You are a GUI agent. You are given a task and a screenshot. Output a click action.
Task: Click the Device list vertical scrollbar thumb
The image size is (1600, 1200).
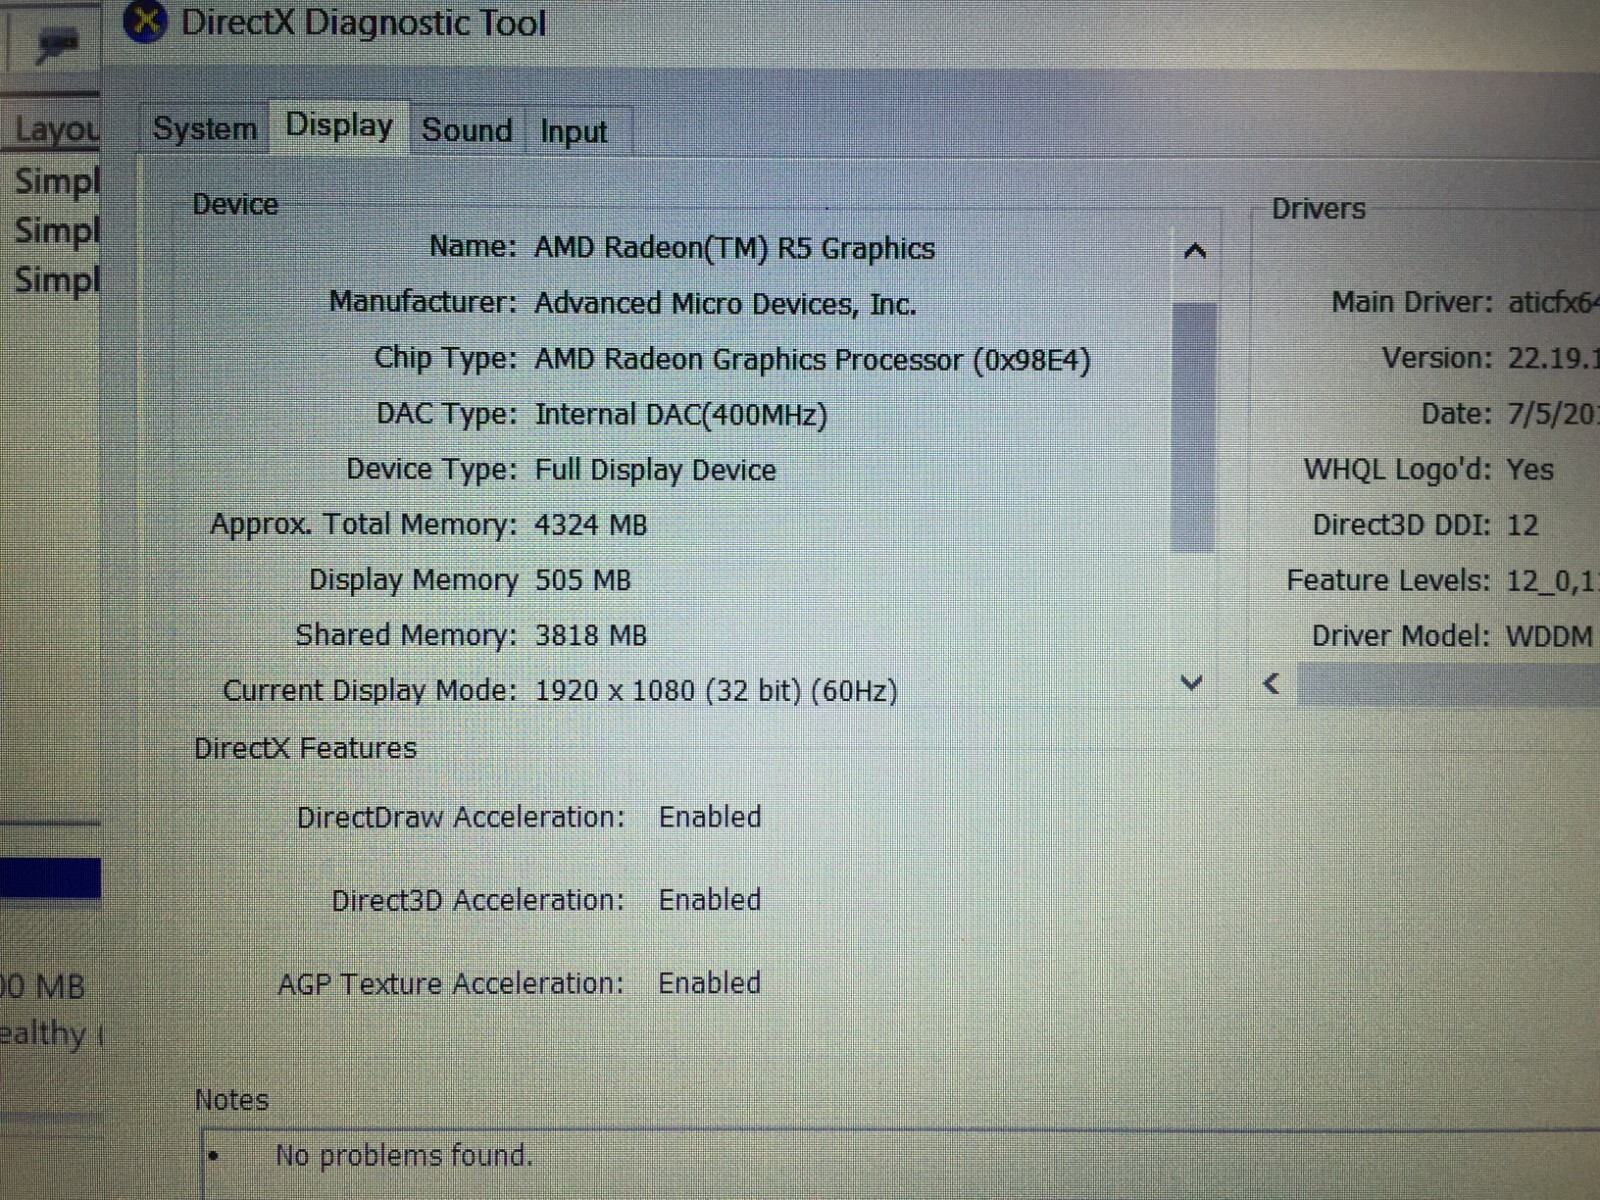[x=1193, y=426]
